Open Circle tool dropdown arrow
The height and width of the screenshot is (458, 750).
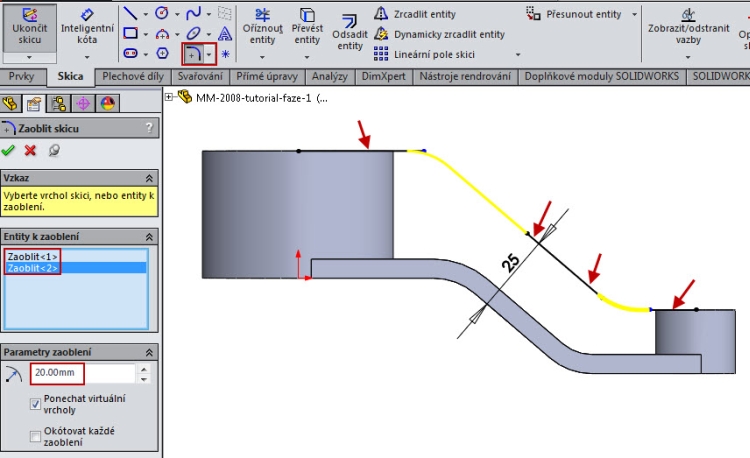(177, 14)
